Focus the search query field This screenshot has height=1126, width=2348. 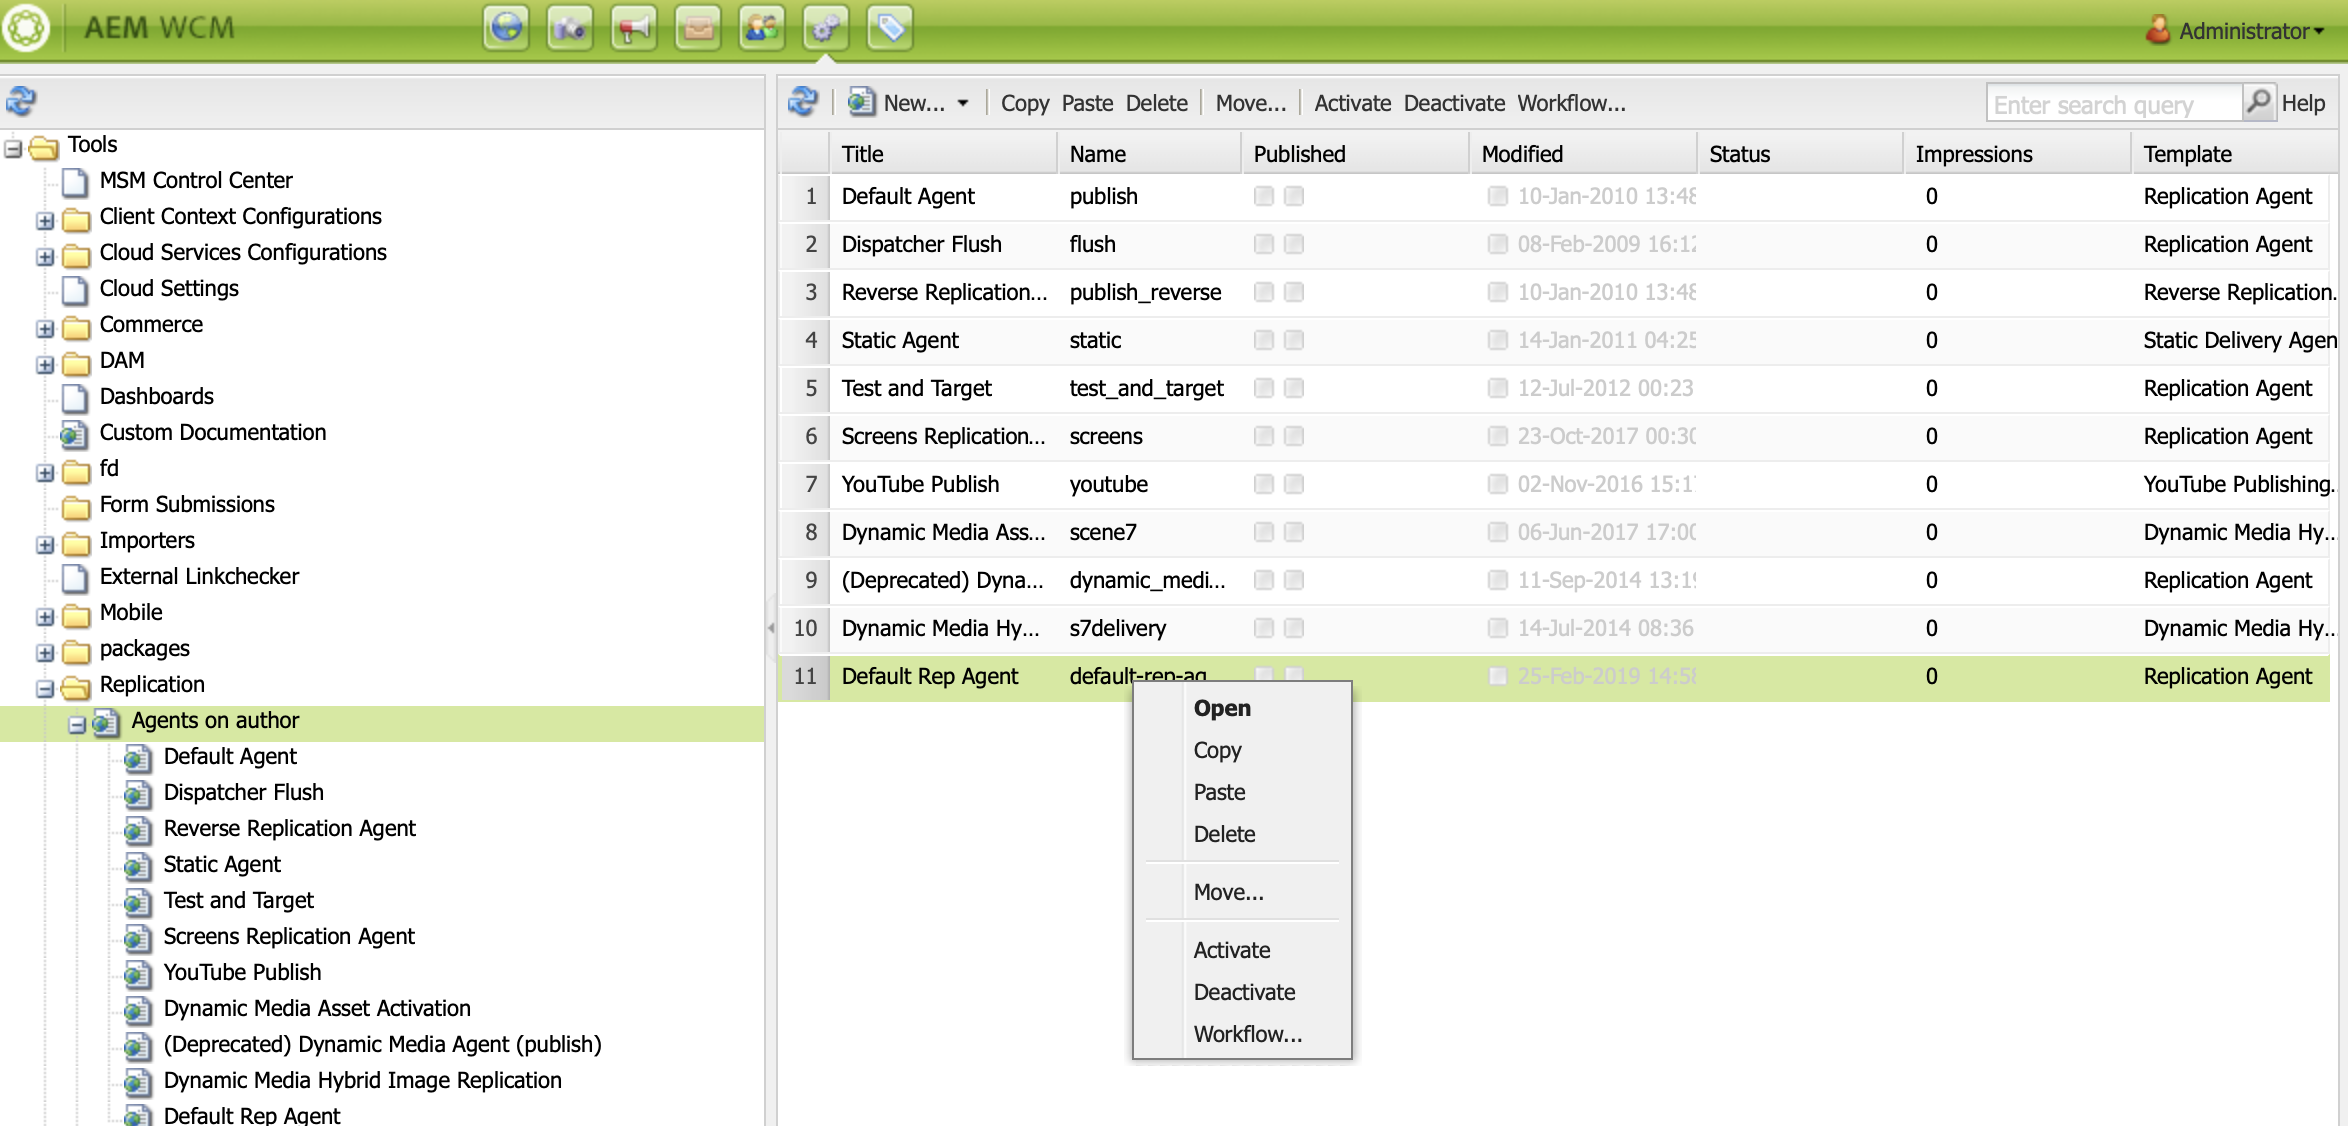pyautogui.click(x=2112, y=104)
